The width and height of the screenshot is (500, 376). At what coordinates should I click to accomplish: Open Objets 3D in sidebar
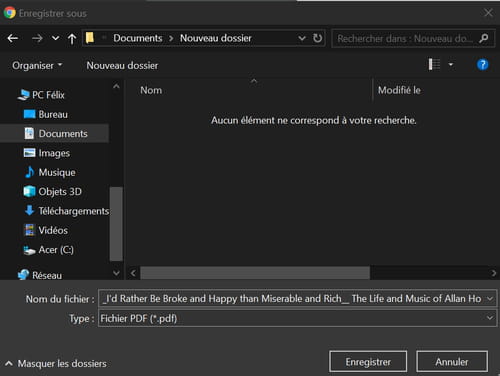60,192
